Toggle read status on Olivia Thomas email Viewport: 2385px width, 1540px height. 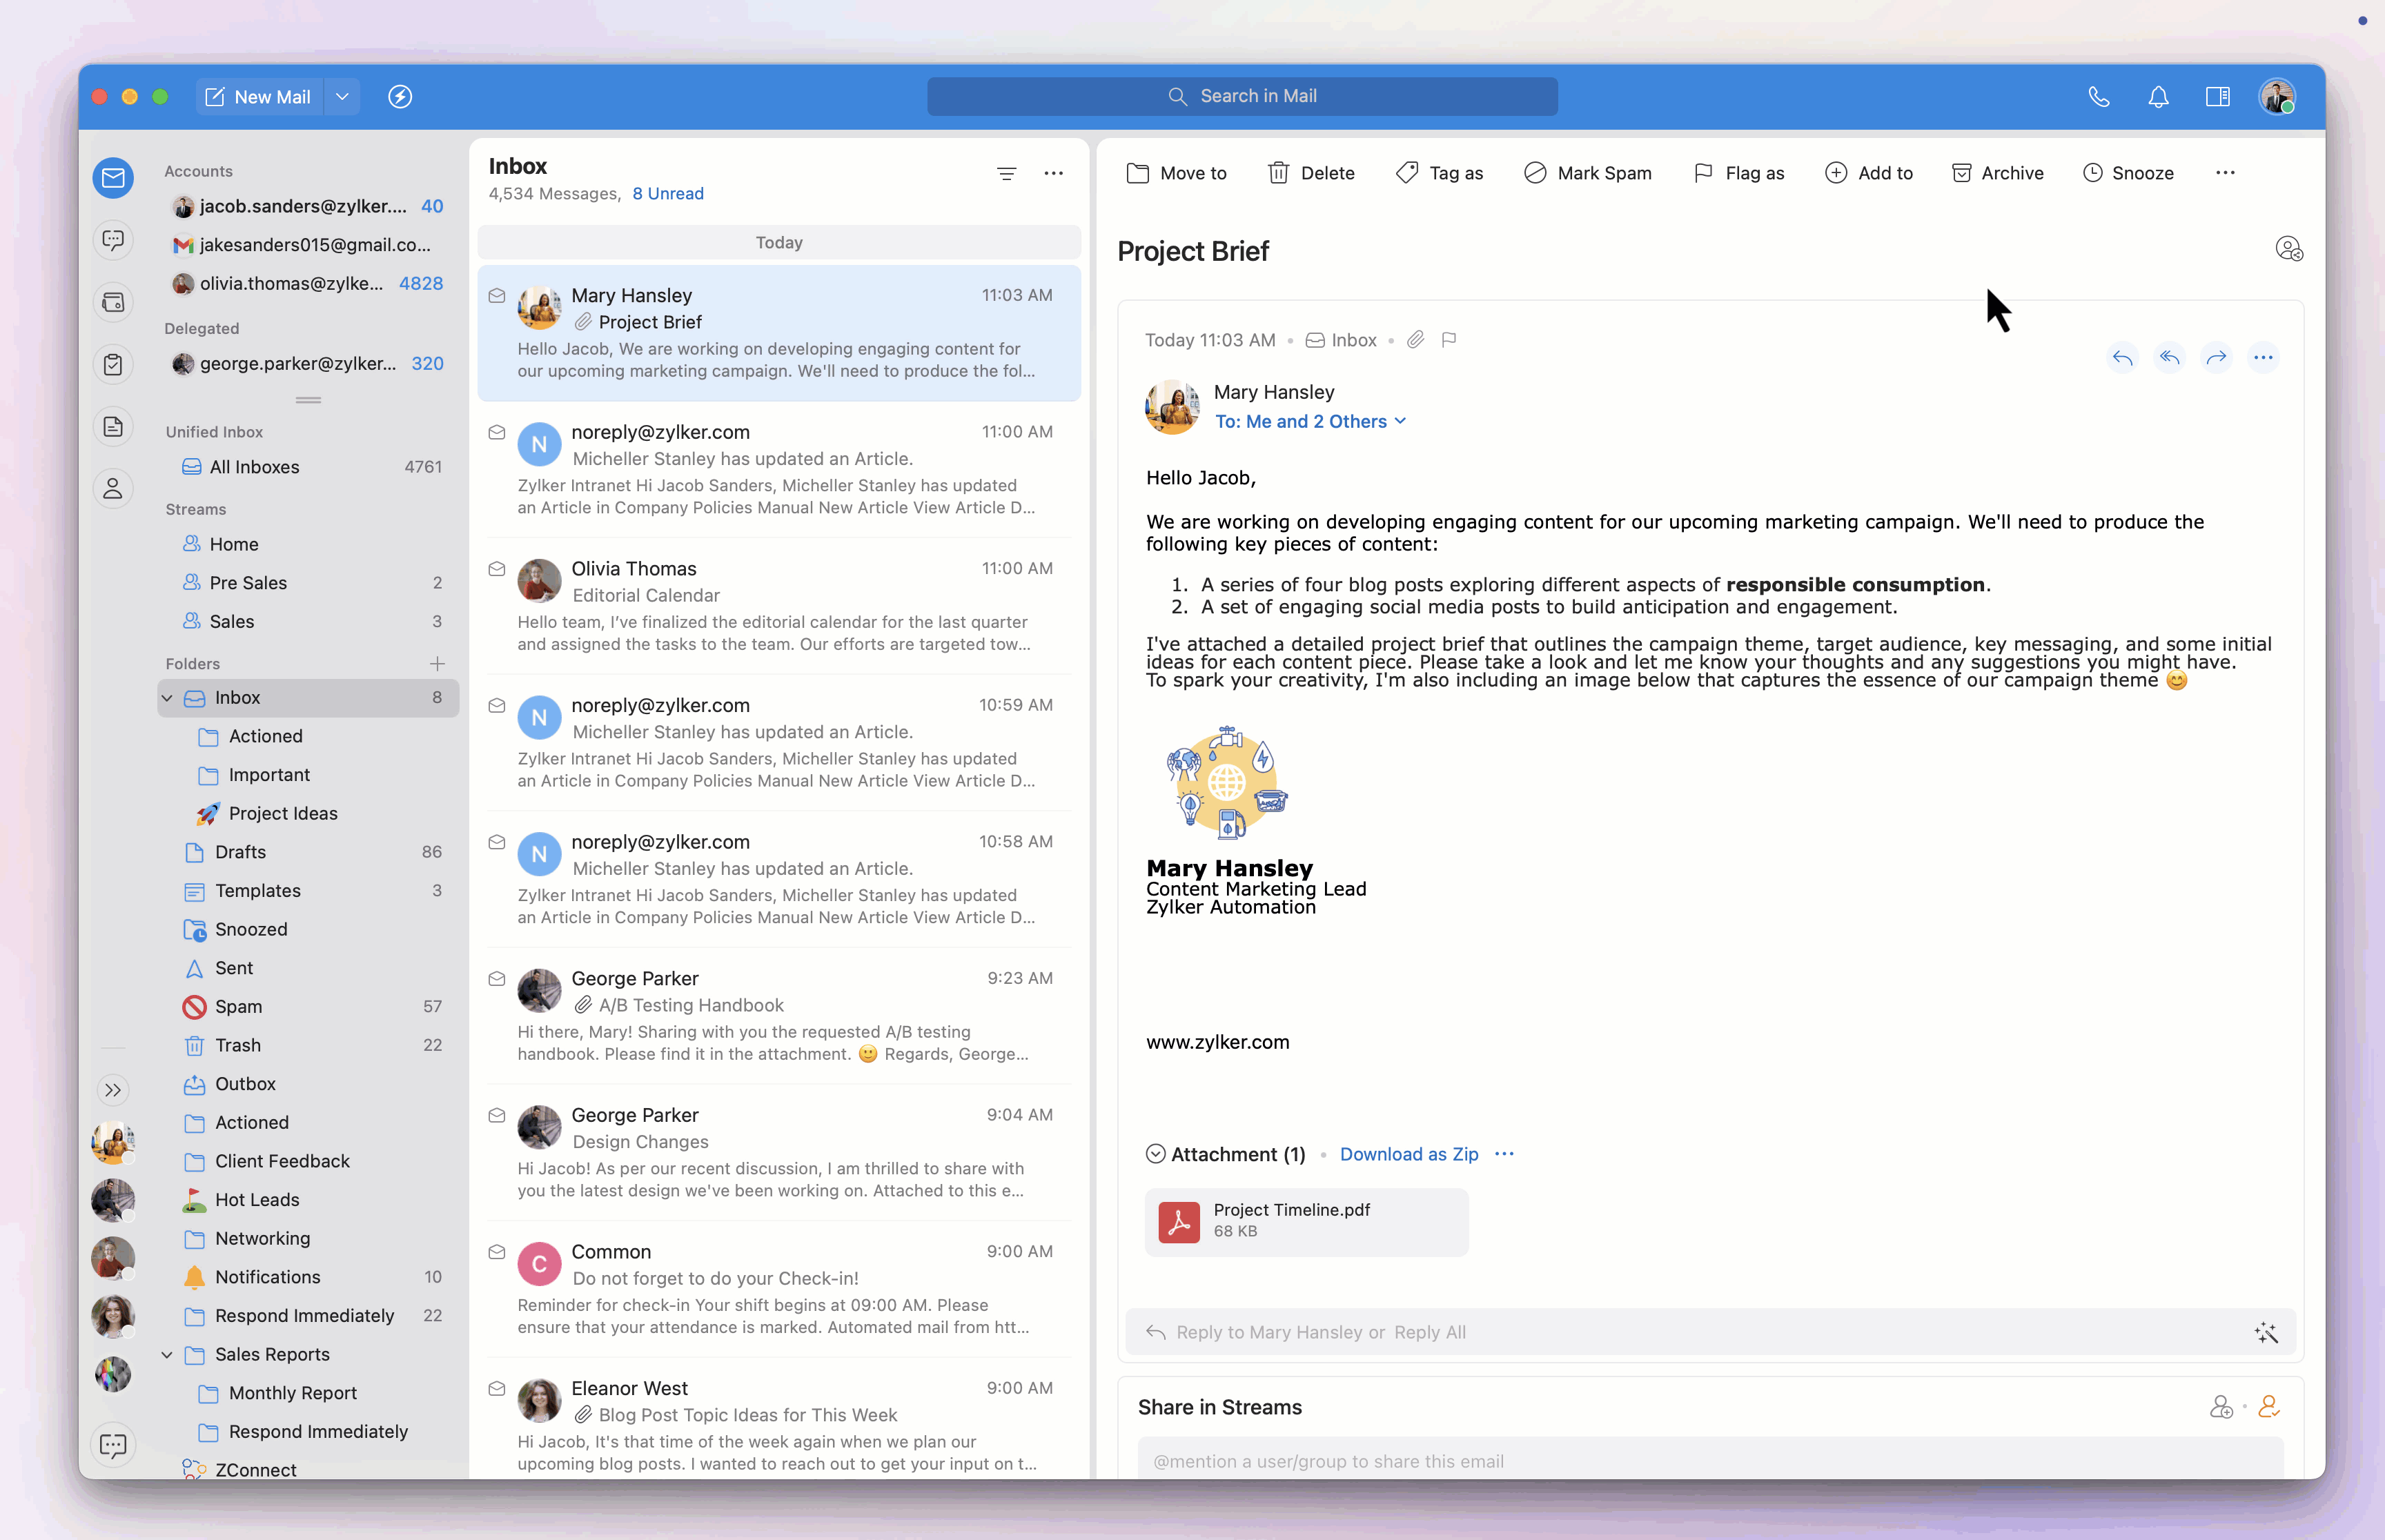pos(497,569)
